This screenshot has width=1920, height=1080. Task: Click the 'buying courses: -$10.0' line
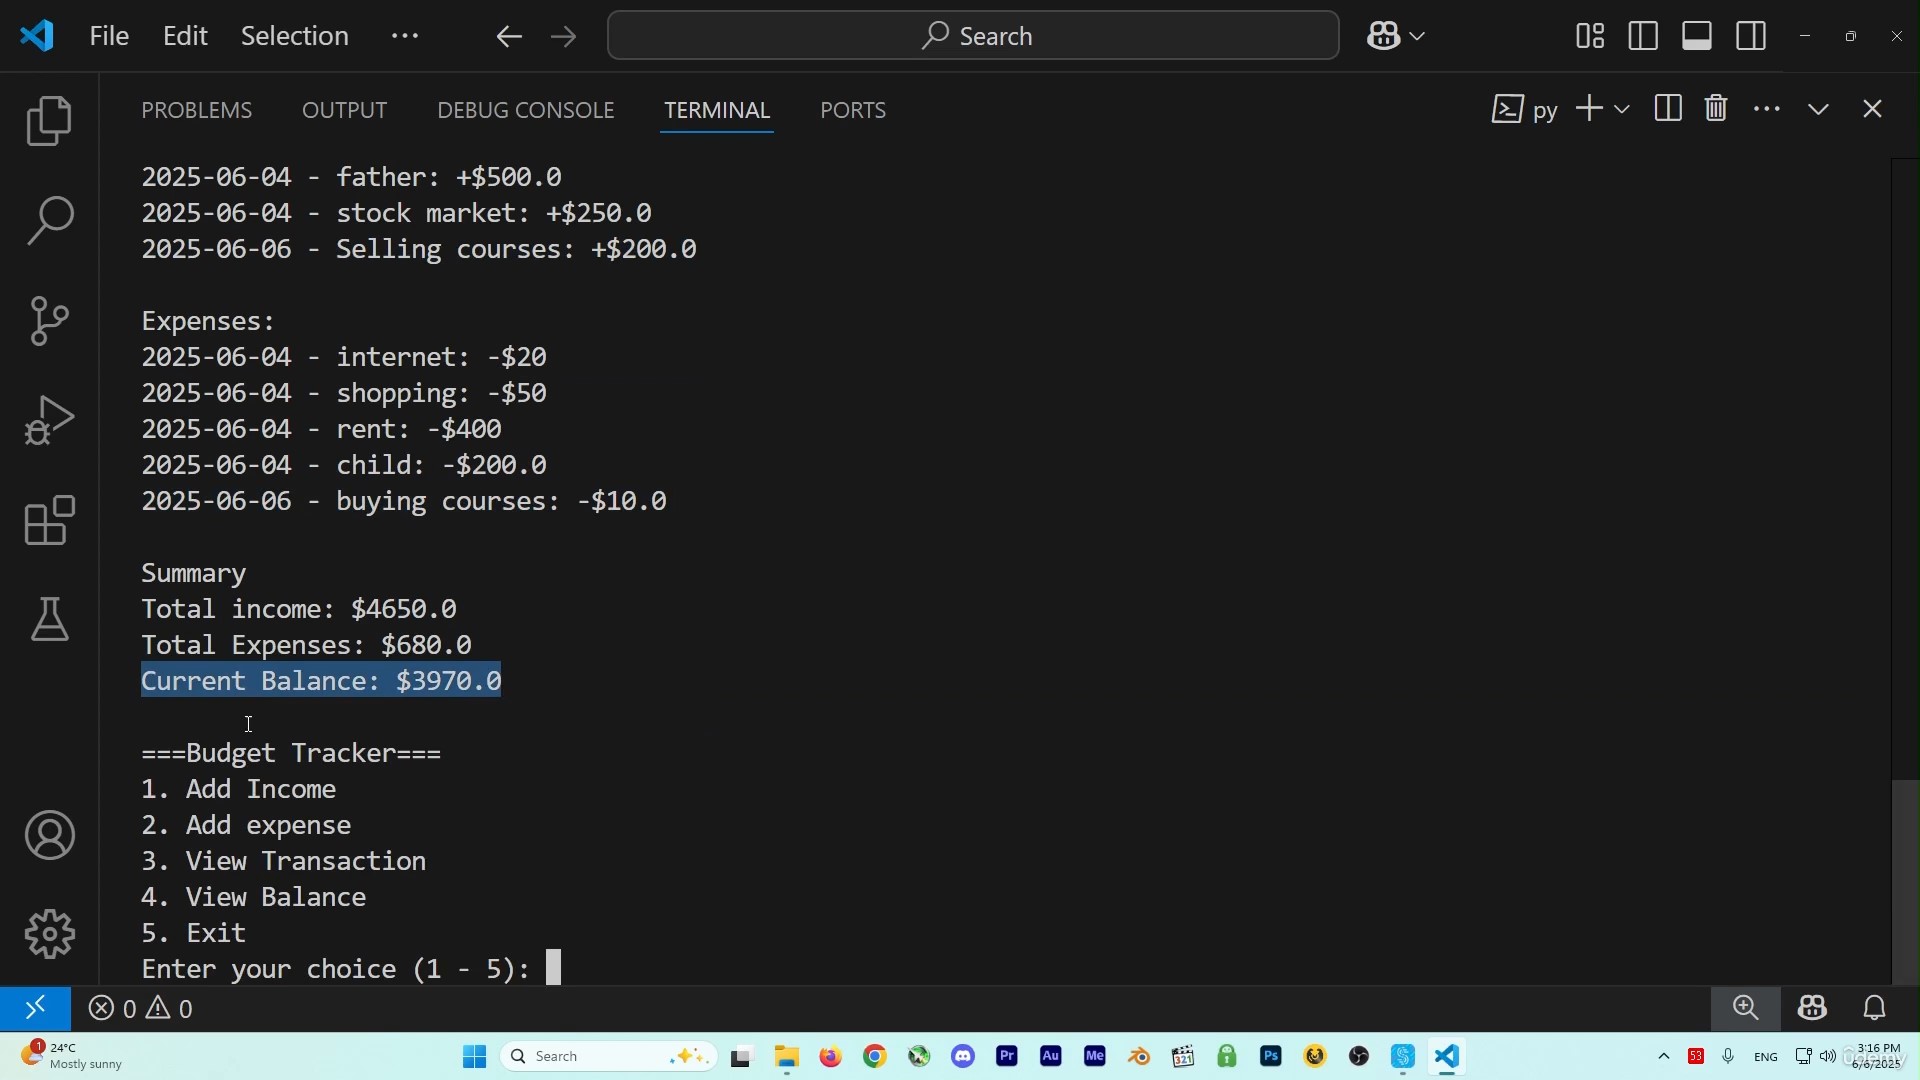pyautogui.click(x=404, y=501)
